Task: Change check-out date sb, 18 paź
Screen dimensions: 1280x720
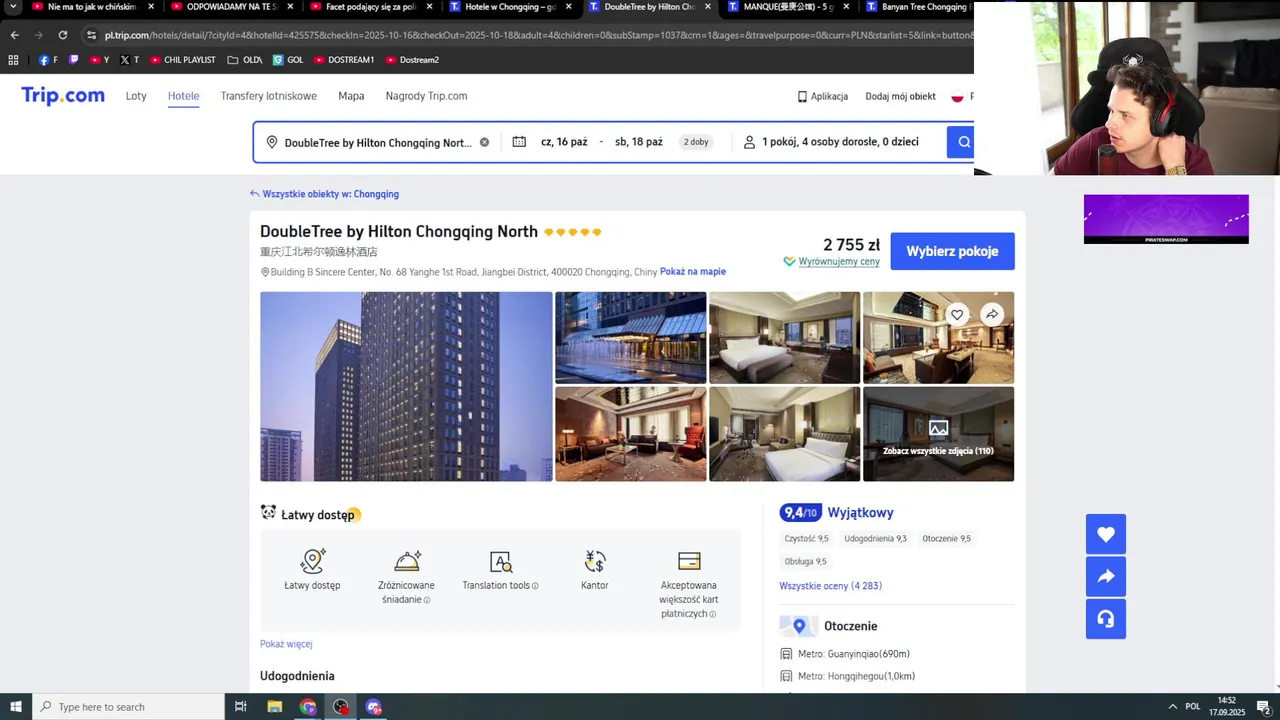Action: point(638,142)
